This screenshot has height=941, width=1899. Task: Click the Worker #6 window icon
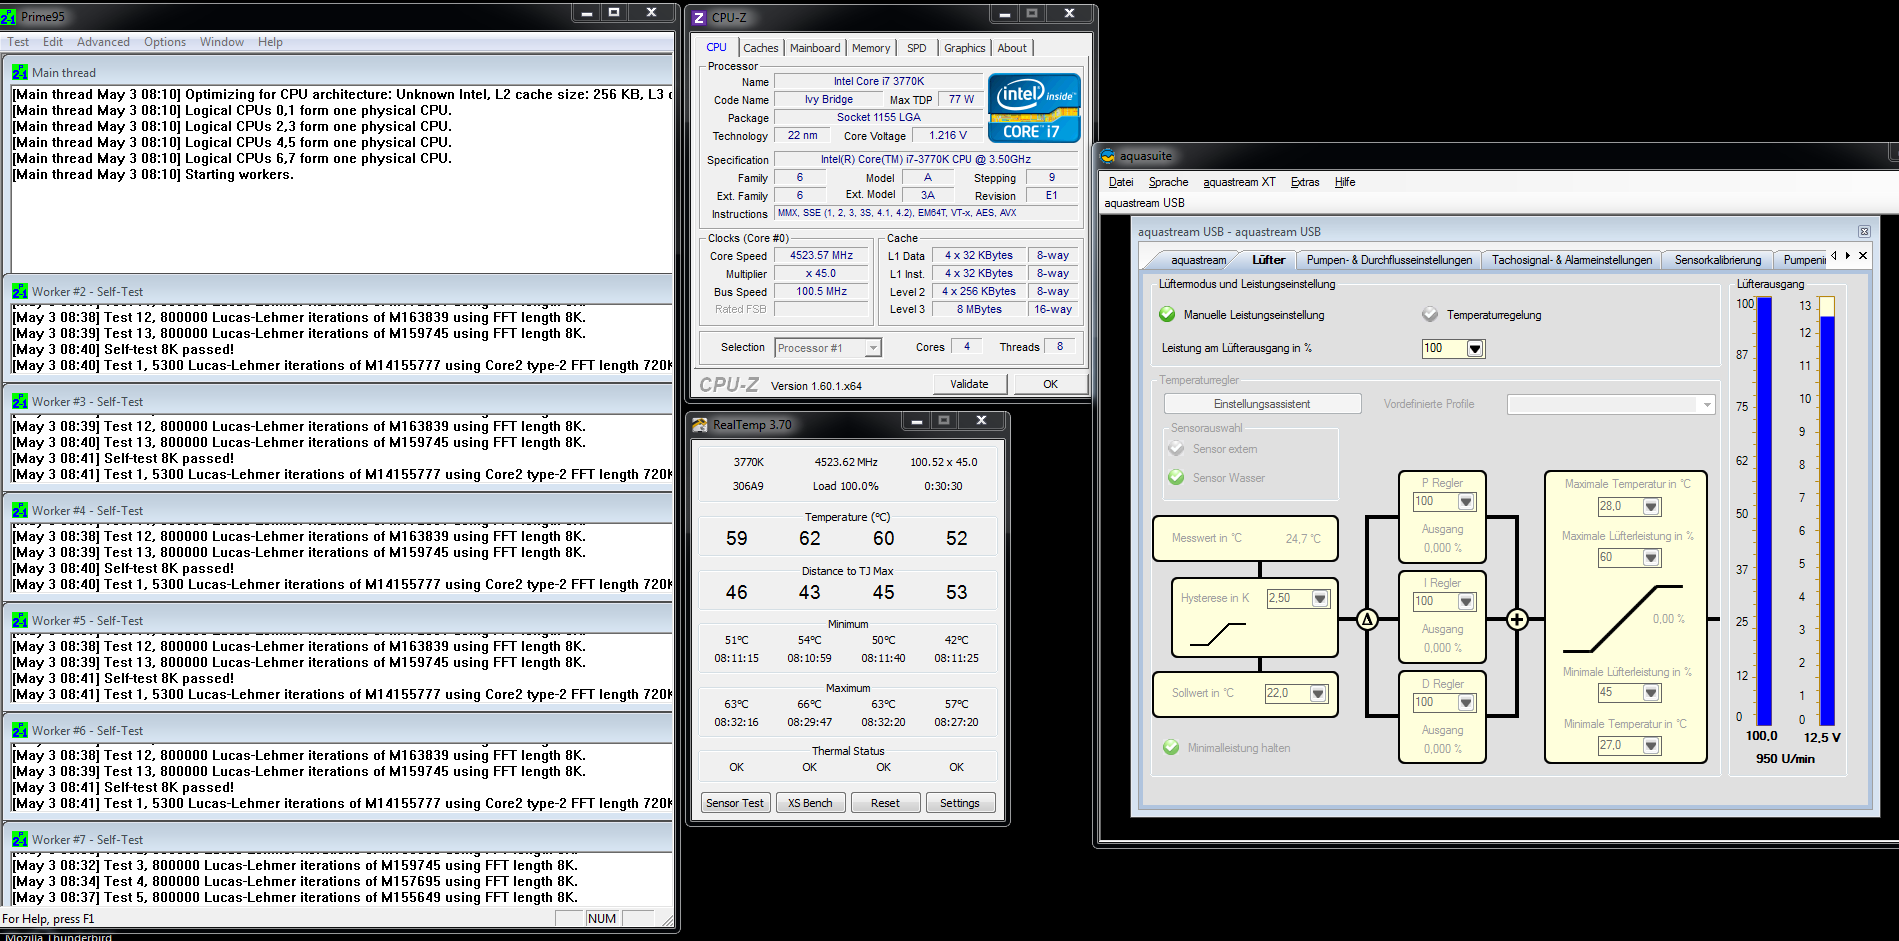pyautogui.click(x=20, y=730)
